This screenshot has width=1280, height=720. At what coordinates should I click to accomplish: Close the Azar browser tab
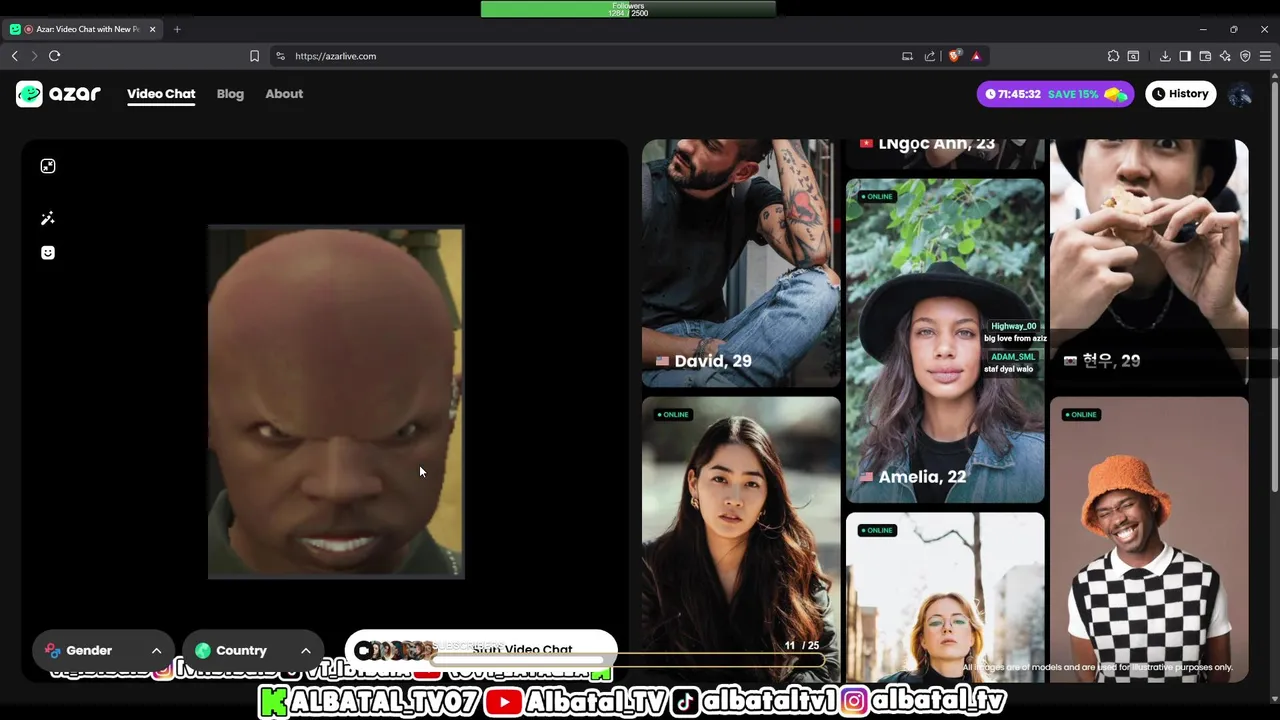click(153, 29)
